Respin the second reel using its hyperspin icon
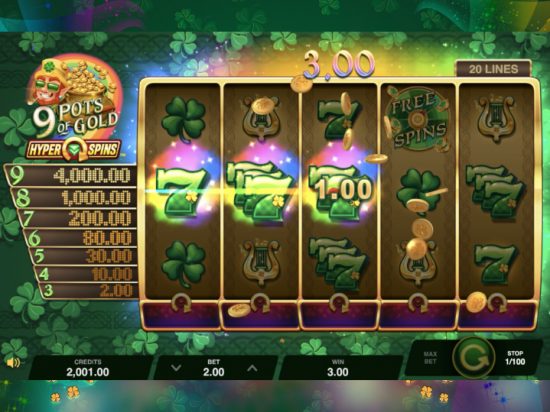The image size is (550, 412). pos(260,303)
